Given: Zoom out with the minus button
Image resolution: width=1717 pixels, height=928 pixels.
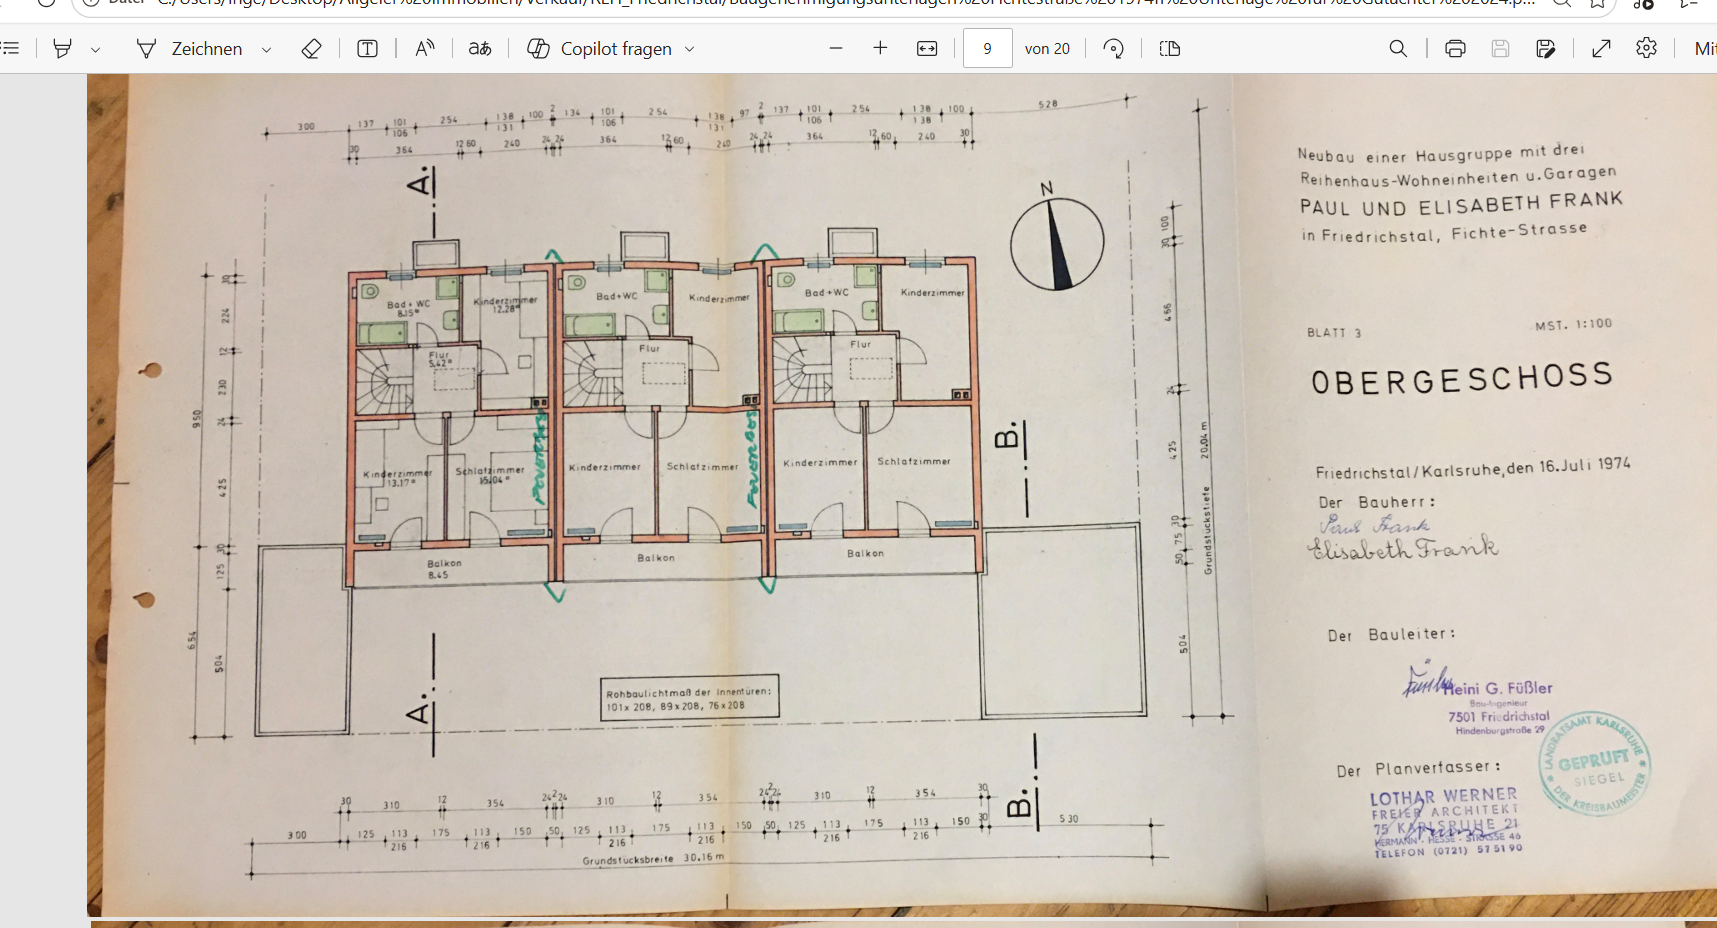Looking at the screenshot, I should click(x=836, y=48).
